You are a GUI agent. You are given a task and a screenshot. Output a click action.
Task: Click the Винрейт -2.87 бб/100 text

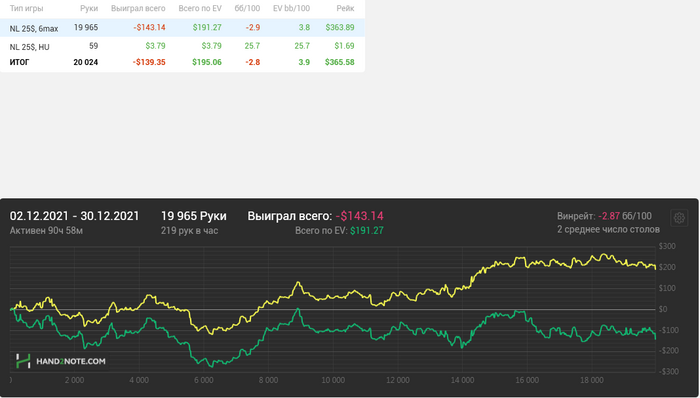tap(604, 216)
